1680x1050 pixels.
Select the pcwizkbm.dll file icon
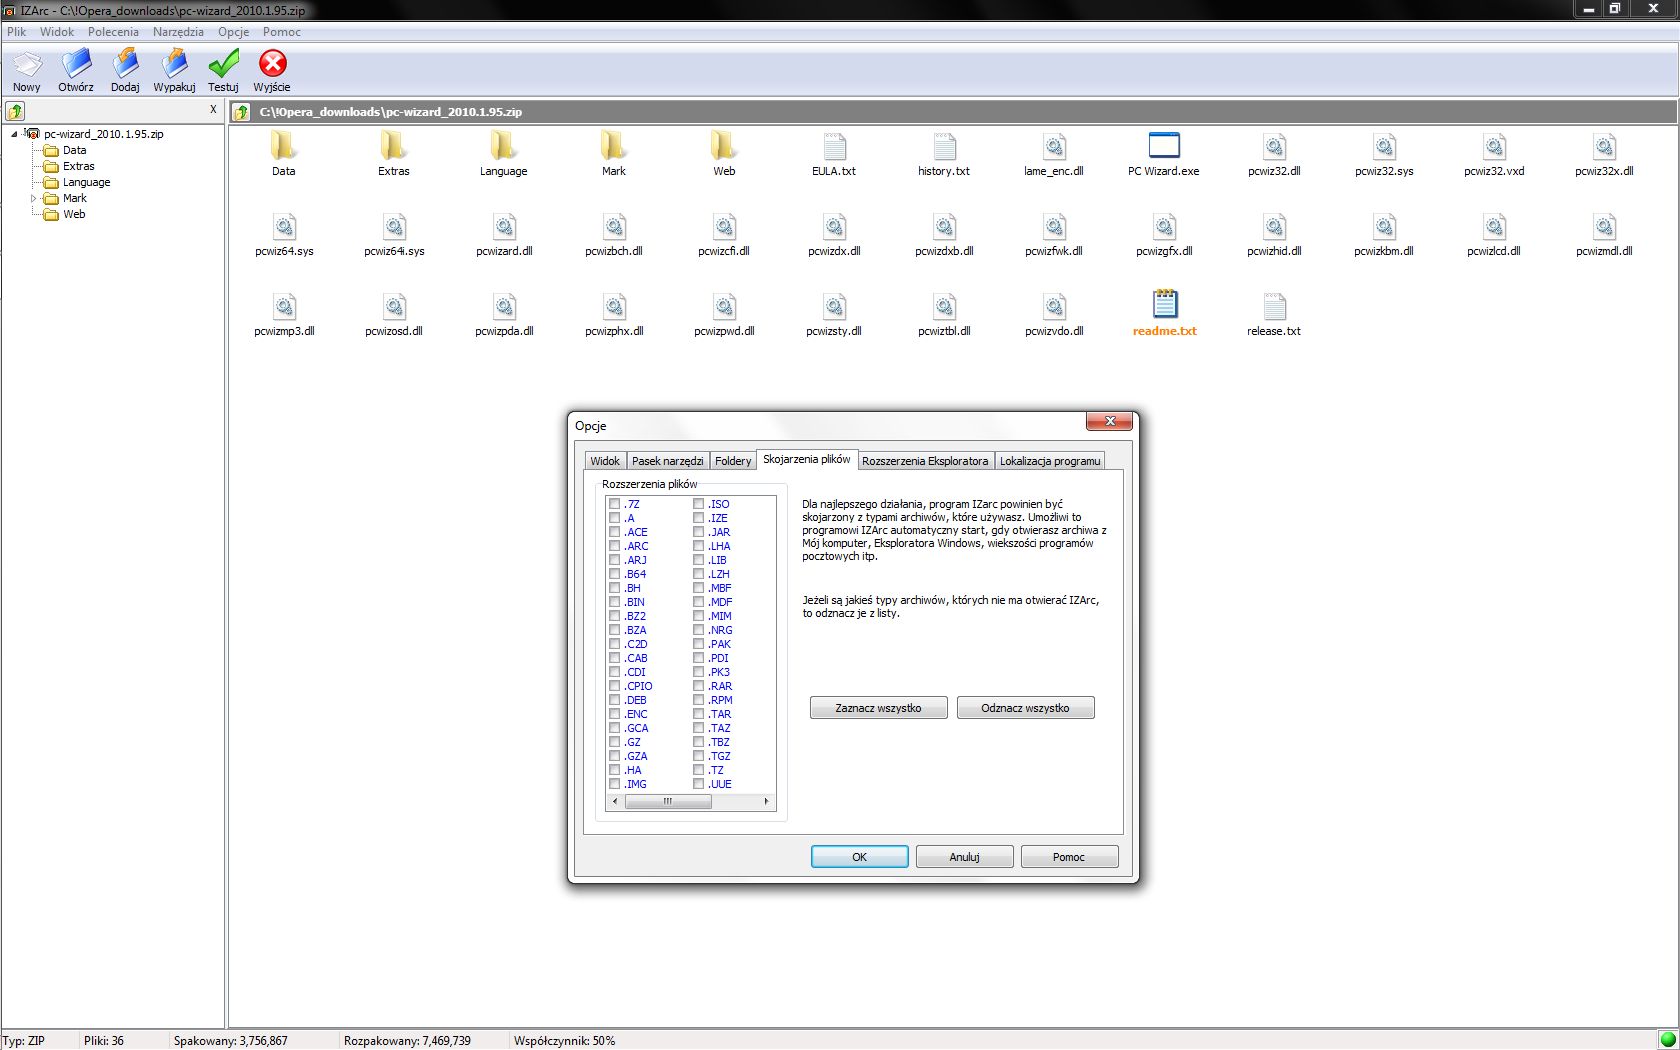coord(1384,226)
